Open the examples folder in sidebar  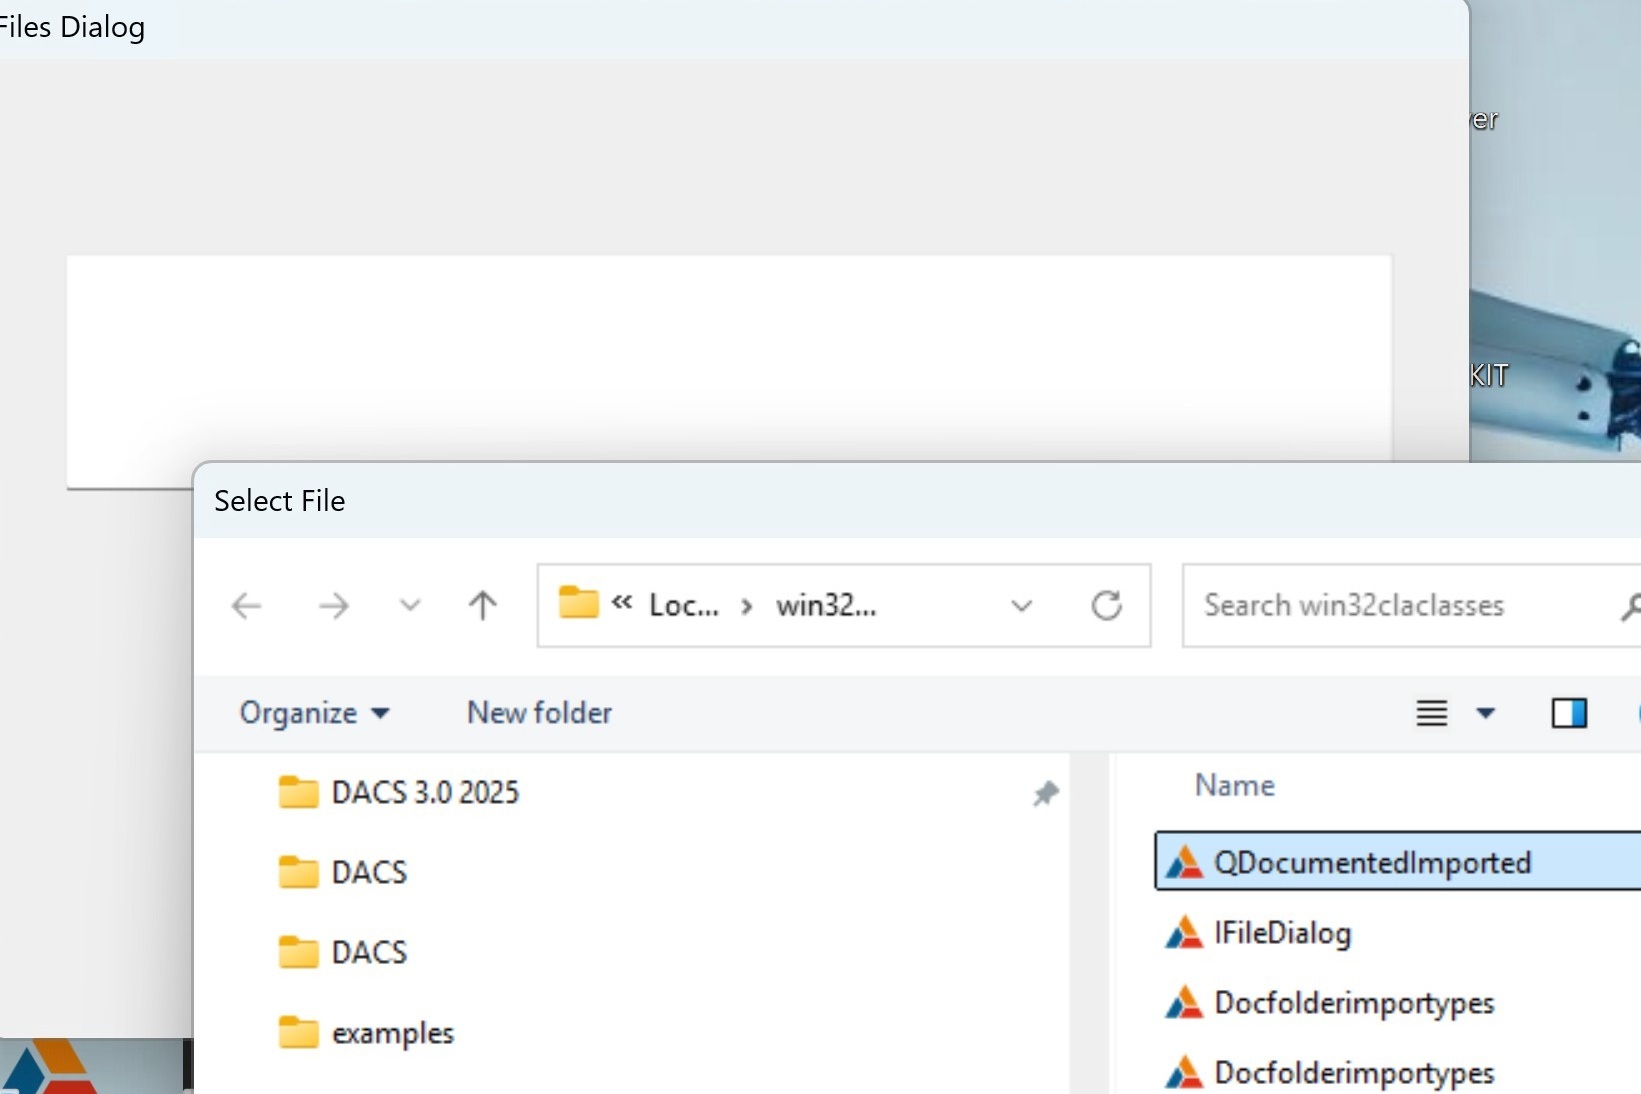click(x=392, y=1033)
